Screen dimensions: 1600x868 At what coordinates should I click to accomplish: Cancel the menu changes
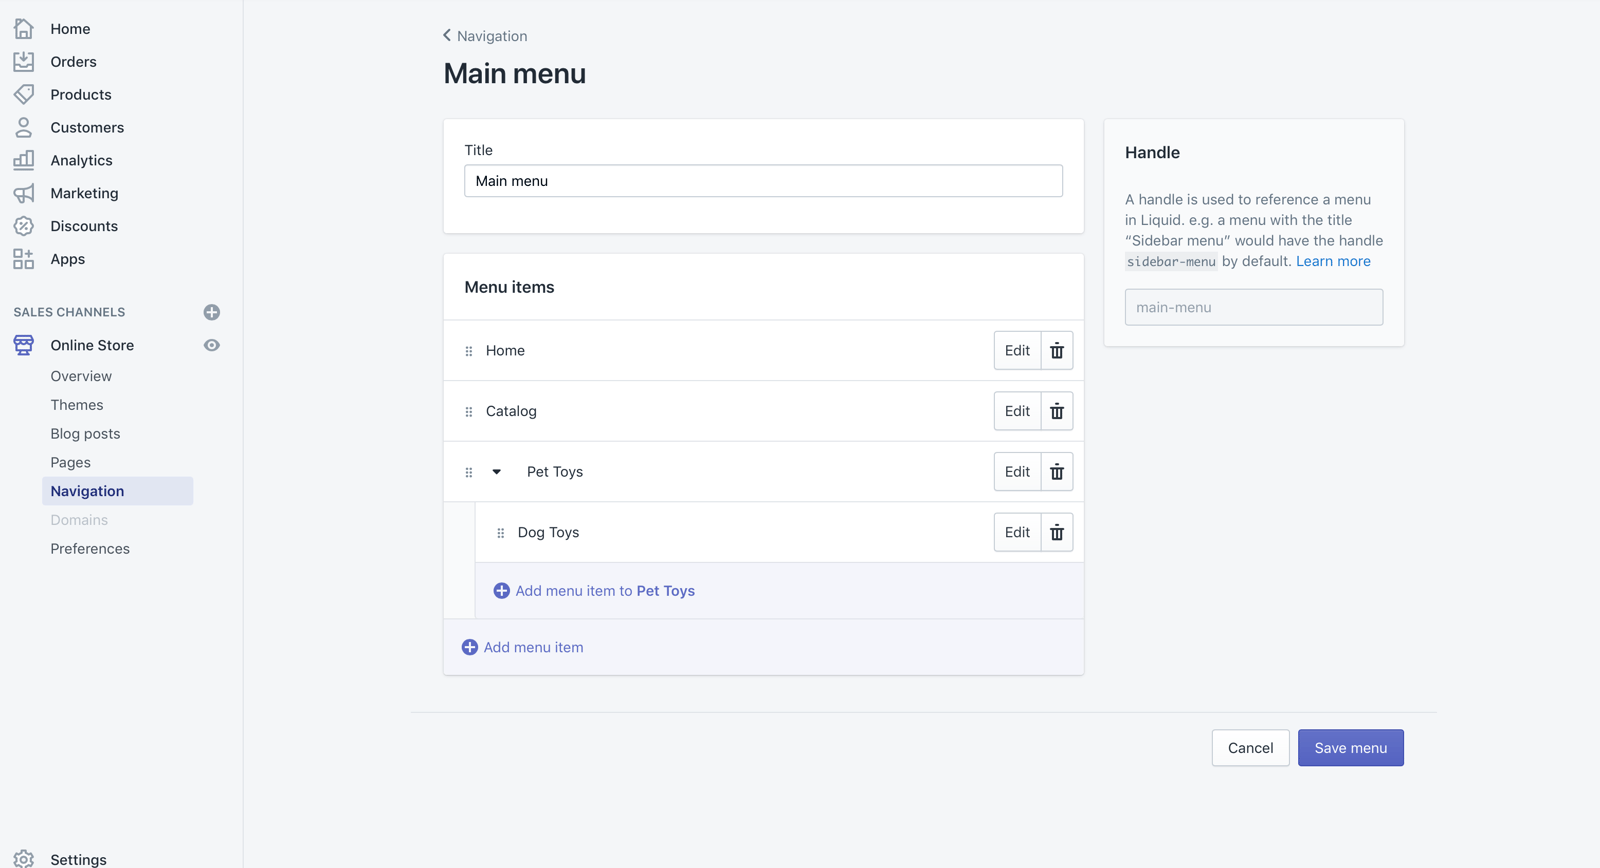coord(1251,748)
